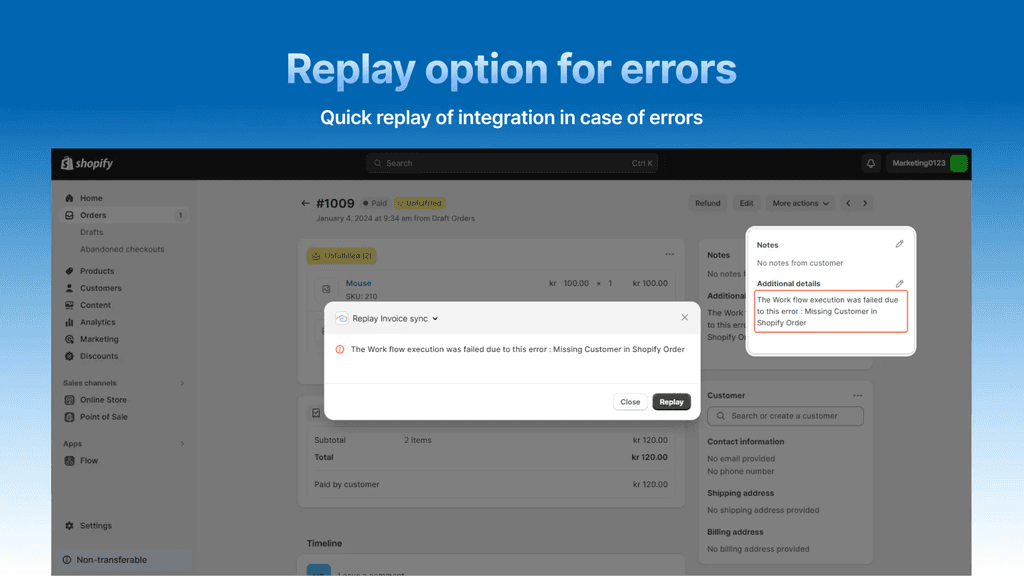Click the Analytics bar-chart icon

click(x=70, y=321)
